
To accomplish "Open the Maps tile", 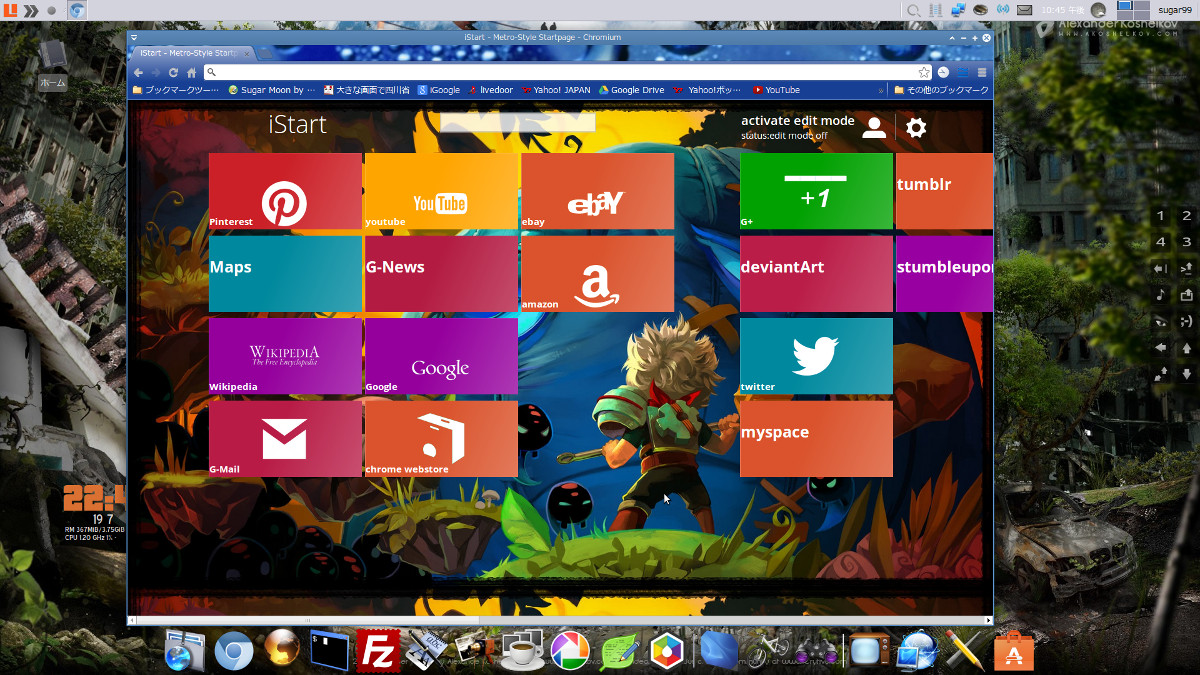I will (x=285, y=274).
